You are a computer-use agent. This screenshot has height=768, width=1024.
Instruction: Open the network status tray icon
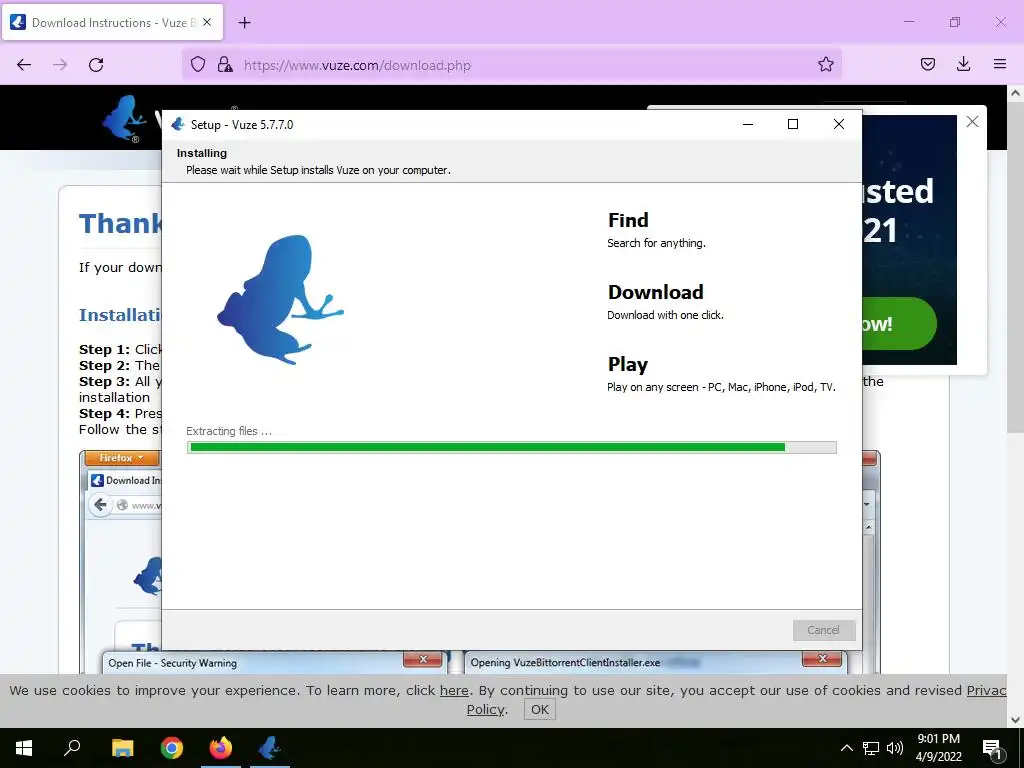pyautogui.click(x=871, y=748)
